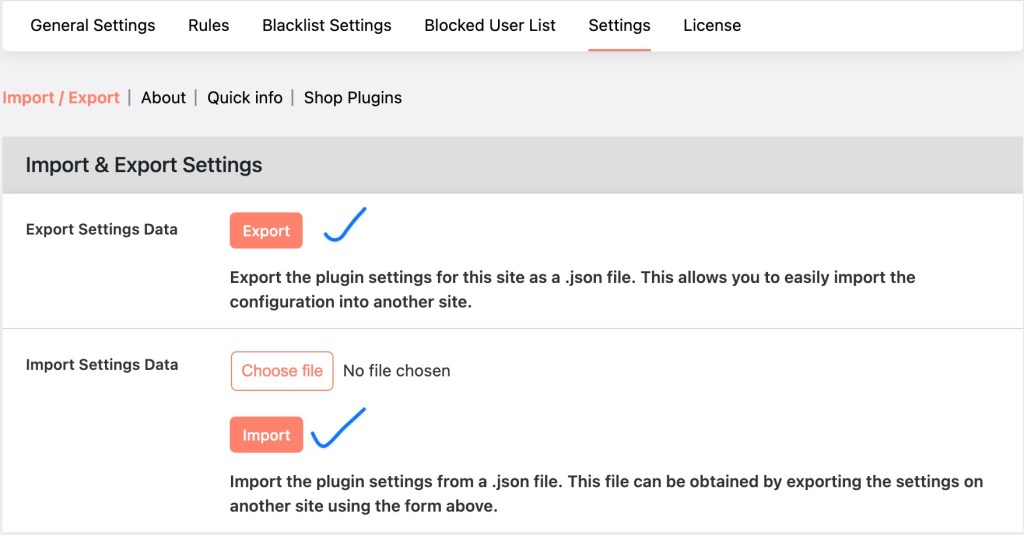Open the License tab
Viewport: 1024px width, 535px height.
(712, 25)
